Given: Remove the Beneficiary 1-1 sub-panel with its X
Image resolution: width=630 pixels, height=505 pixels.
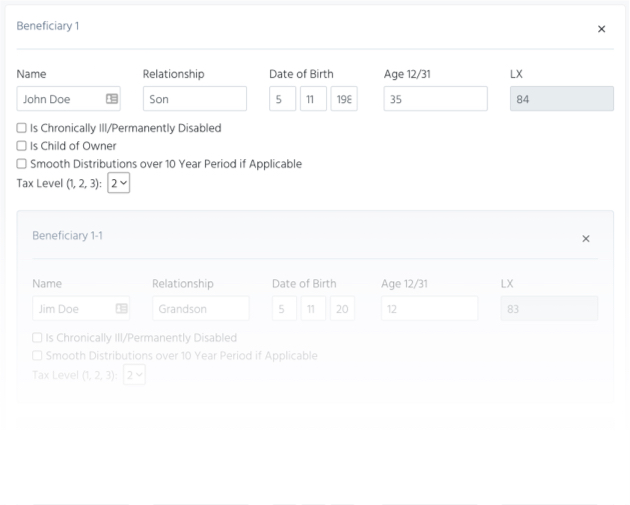Looking at the screenshot, I should [586, 238].
